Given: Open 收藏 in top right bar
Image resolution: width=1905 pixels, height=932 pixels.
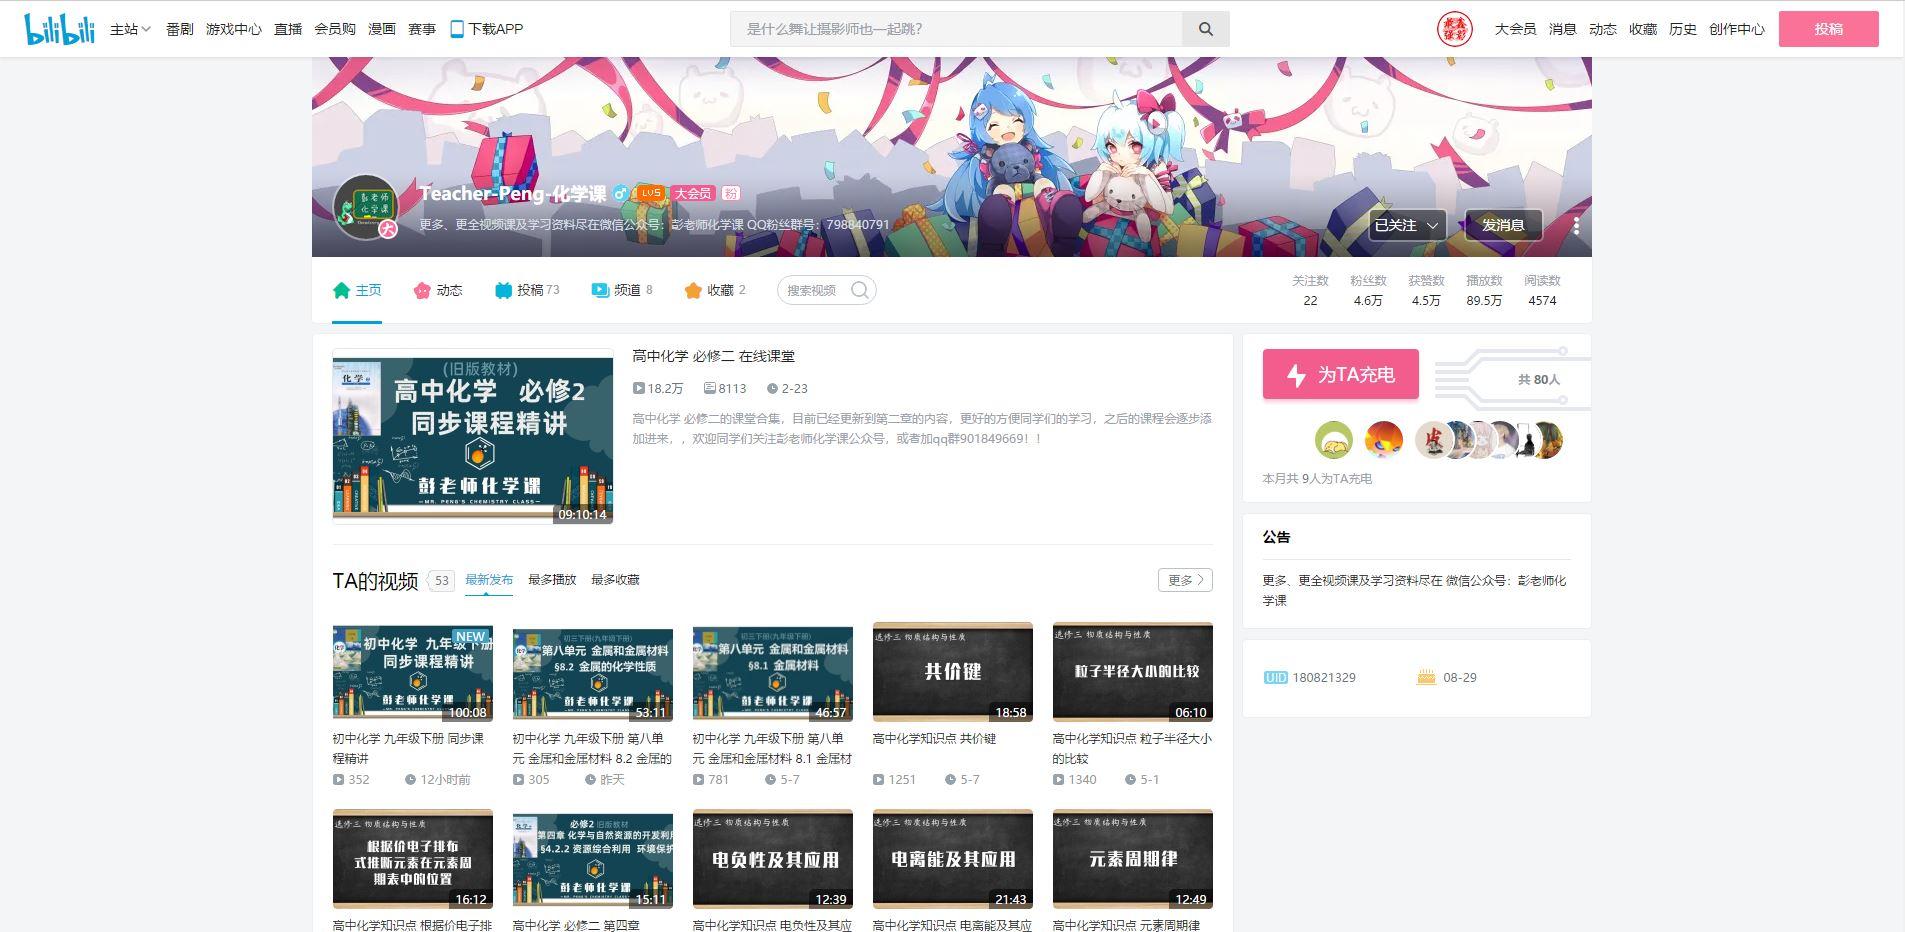Looking at the screenshot, I should click(1642, 29).
